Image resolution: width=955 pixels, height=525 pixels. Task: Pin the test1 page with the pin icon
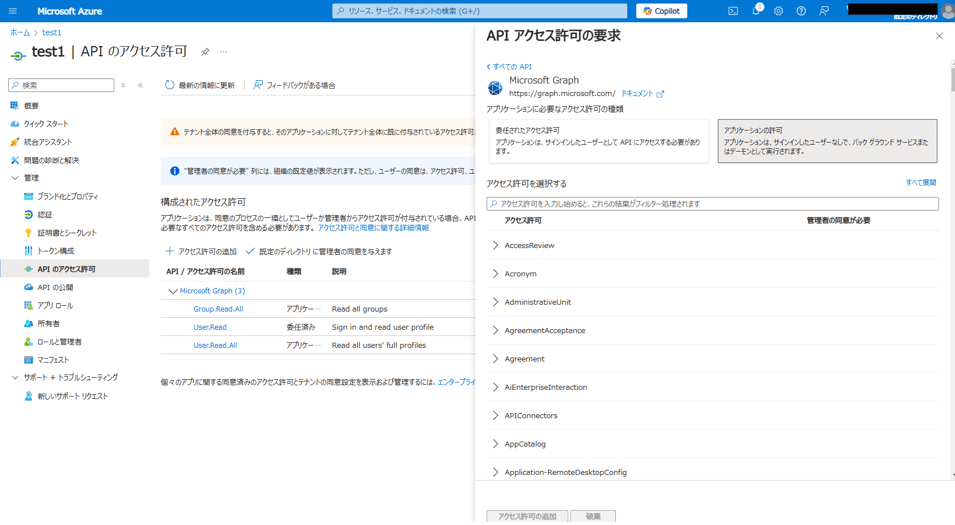205,52
